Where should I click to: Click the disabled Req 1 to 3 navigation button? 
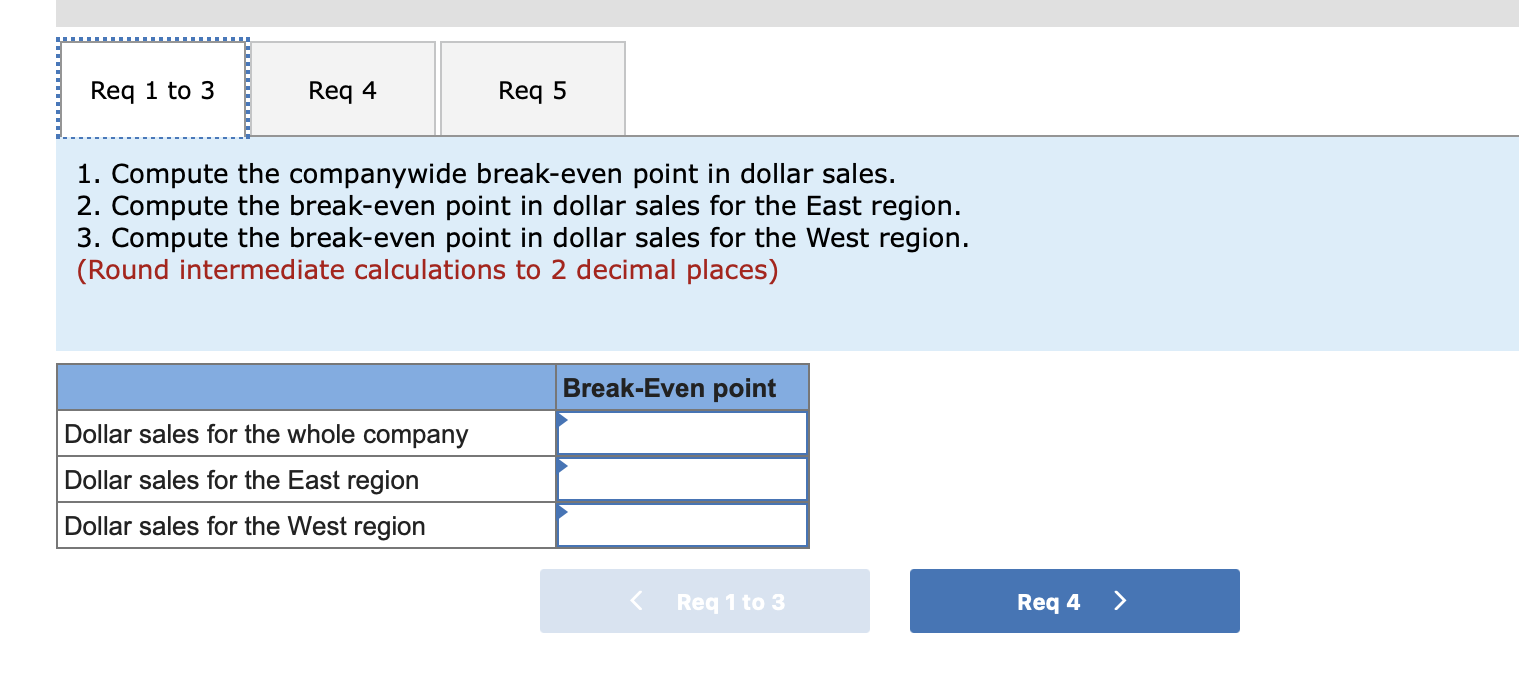point(704,601)
